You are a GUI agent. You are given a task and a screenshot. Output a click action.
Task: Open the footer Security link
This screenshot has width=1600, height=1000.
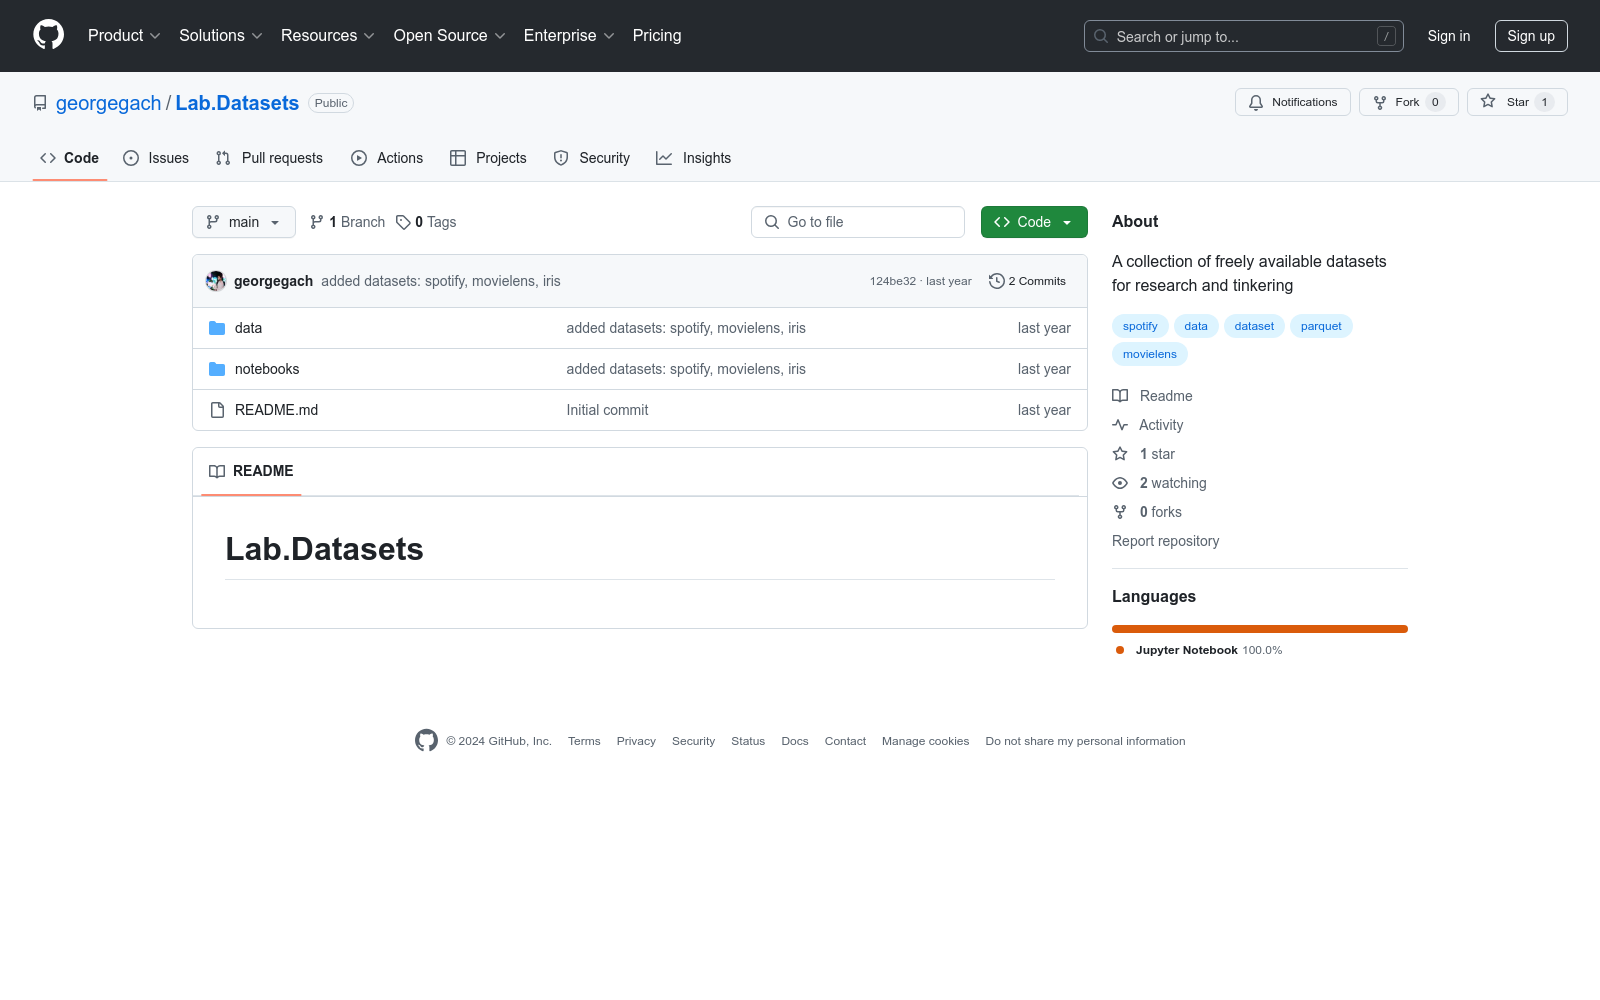point(693,741)
